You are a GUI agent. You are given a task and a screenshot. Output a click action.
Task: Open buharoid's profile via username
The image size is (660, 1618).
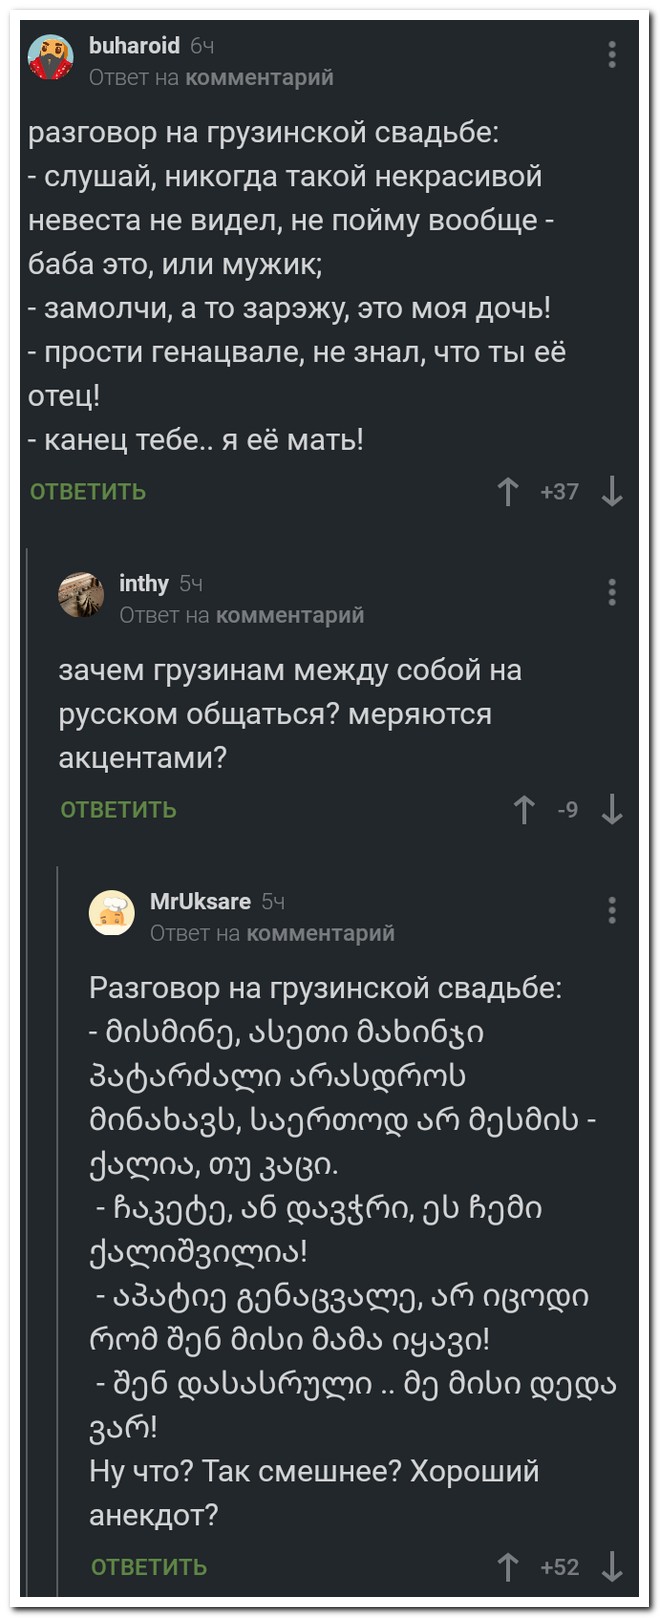[x=134, y=46]
